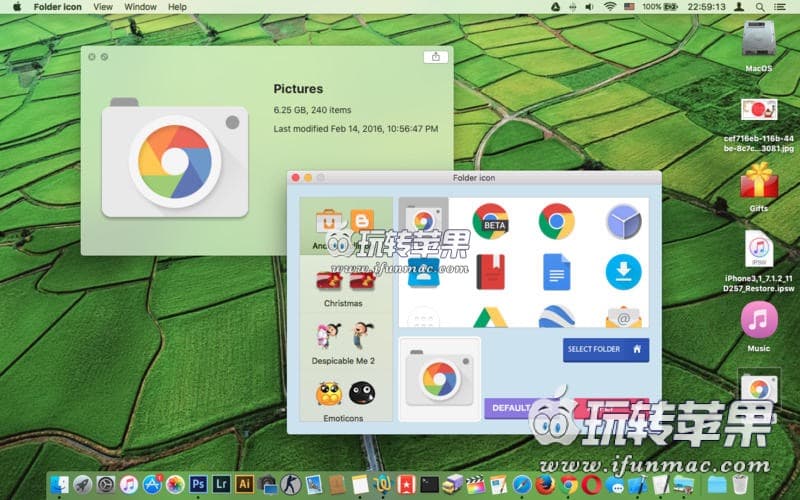Select the iPhone3,1 Restore.ipsw file on desktop
Viewport: 800px width, 500px height.
(x=759, y=261)
